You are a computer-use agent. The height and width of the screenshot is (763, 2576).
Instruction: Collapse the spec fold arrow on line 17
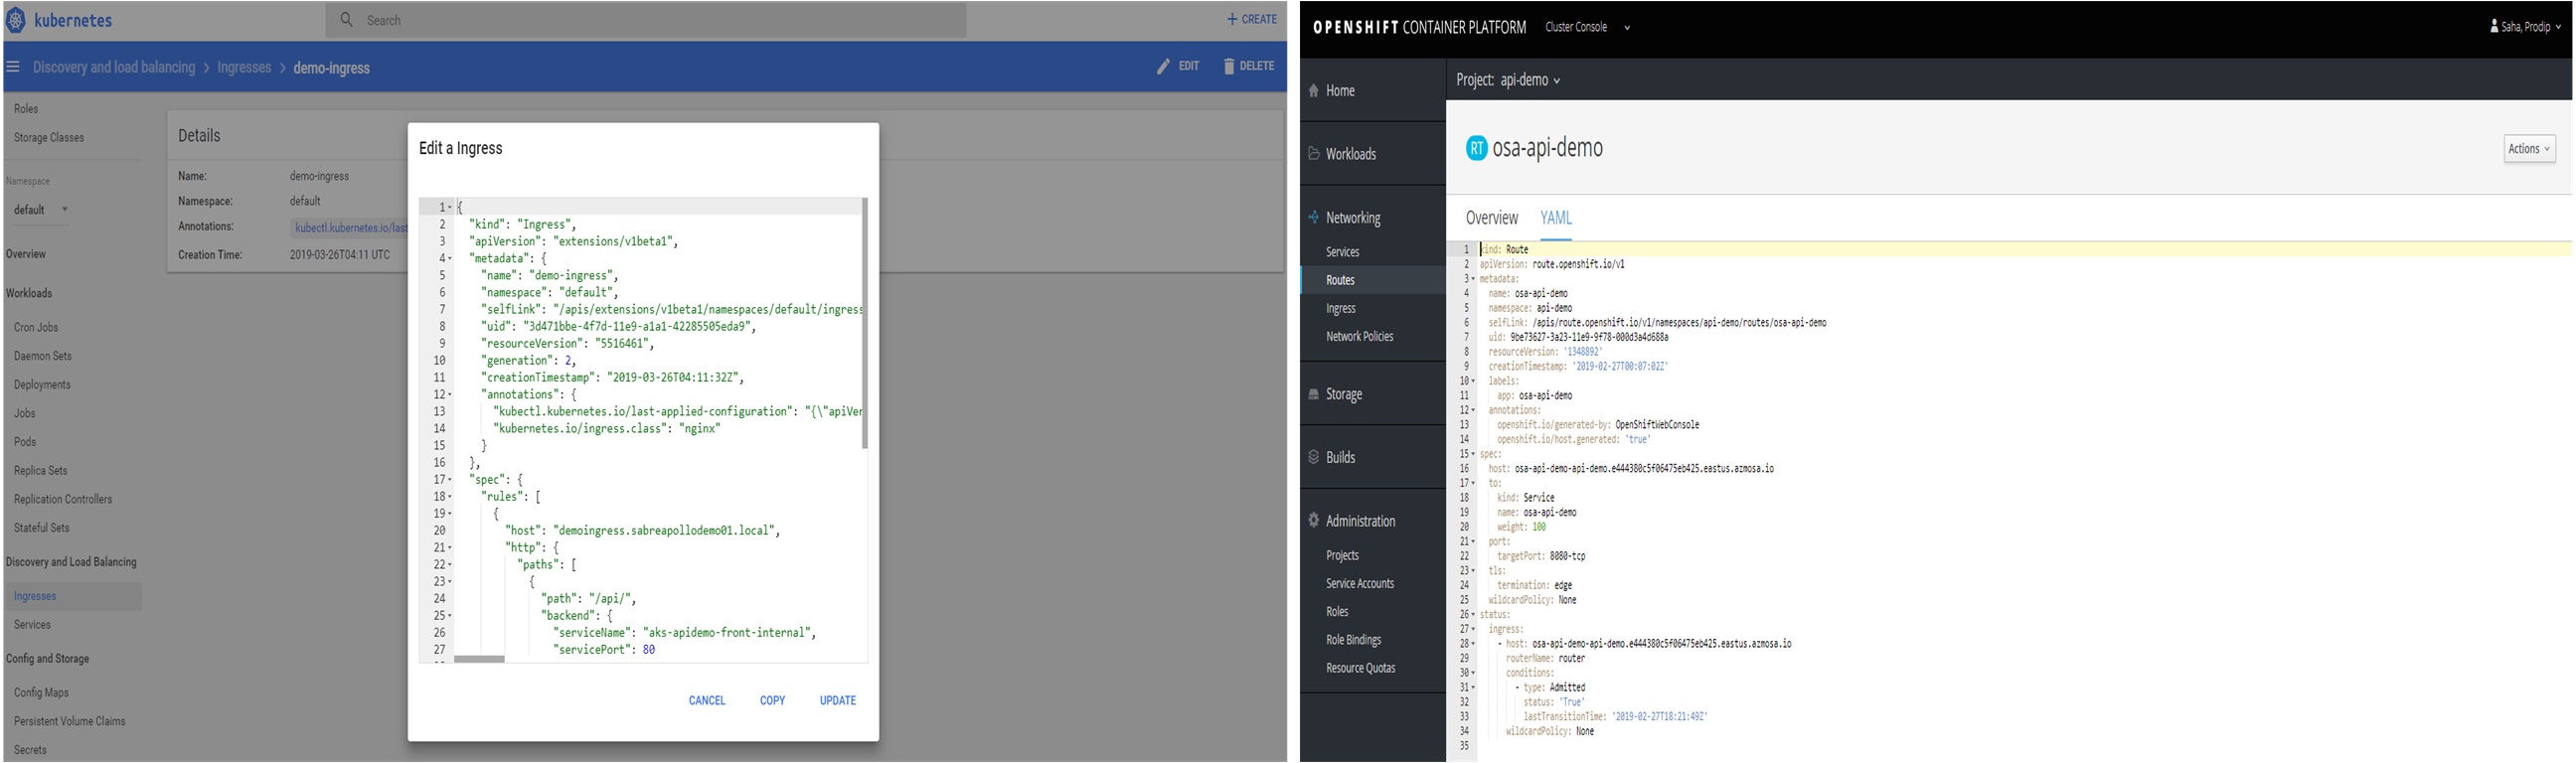pos(450,480)
